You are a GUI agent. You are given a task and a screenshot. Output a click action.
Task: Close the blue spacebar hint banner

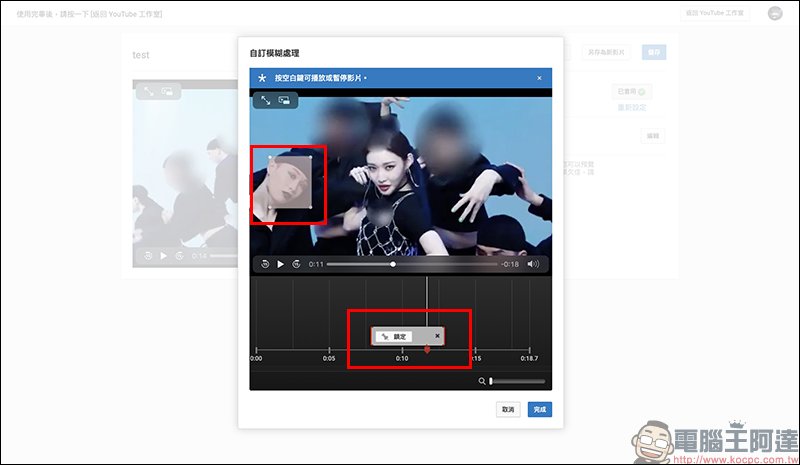pyautogui.click(x=539, y=78)
